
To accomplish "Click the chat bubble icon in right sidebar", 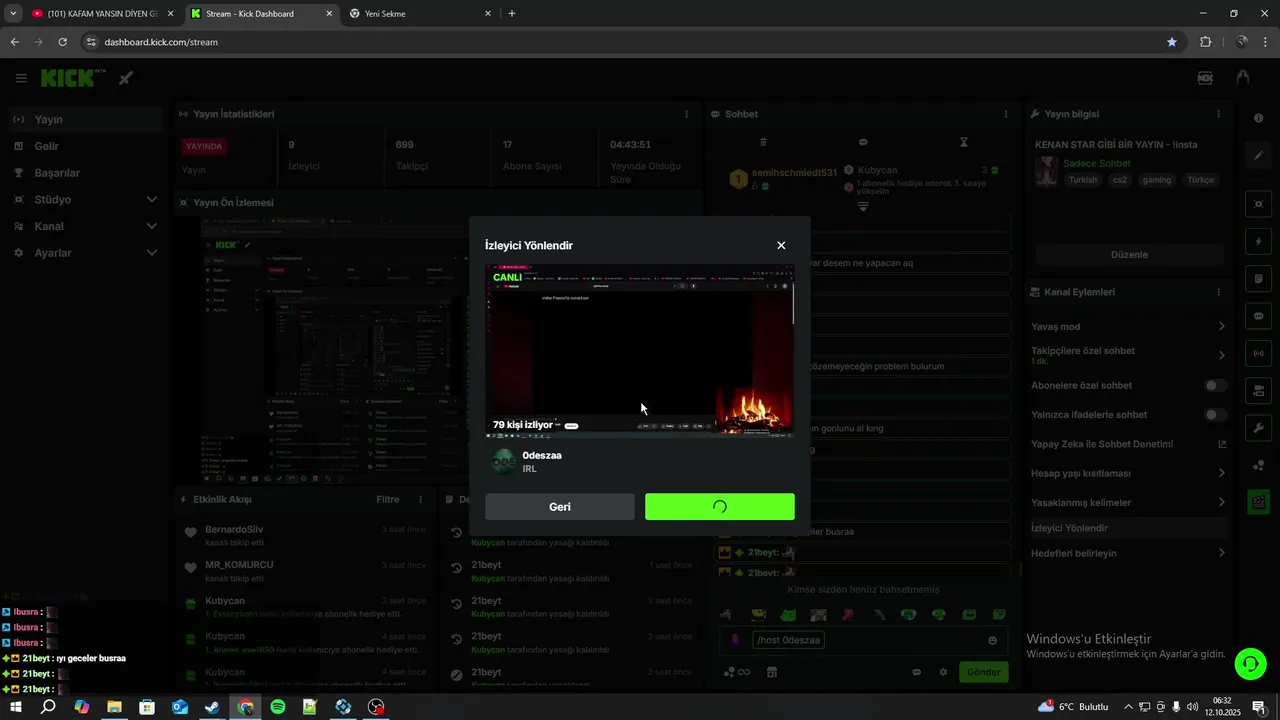I will click(1258, 316).
